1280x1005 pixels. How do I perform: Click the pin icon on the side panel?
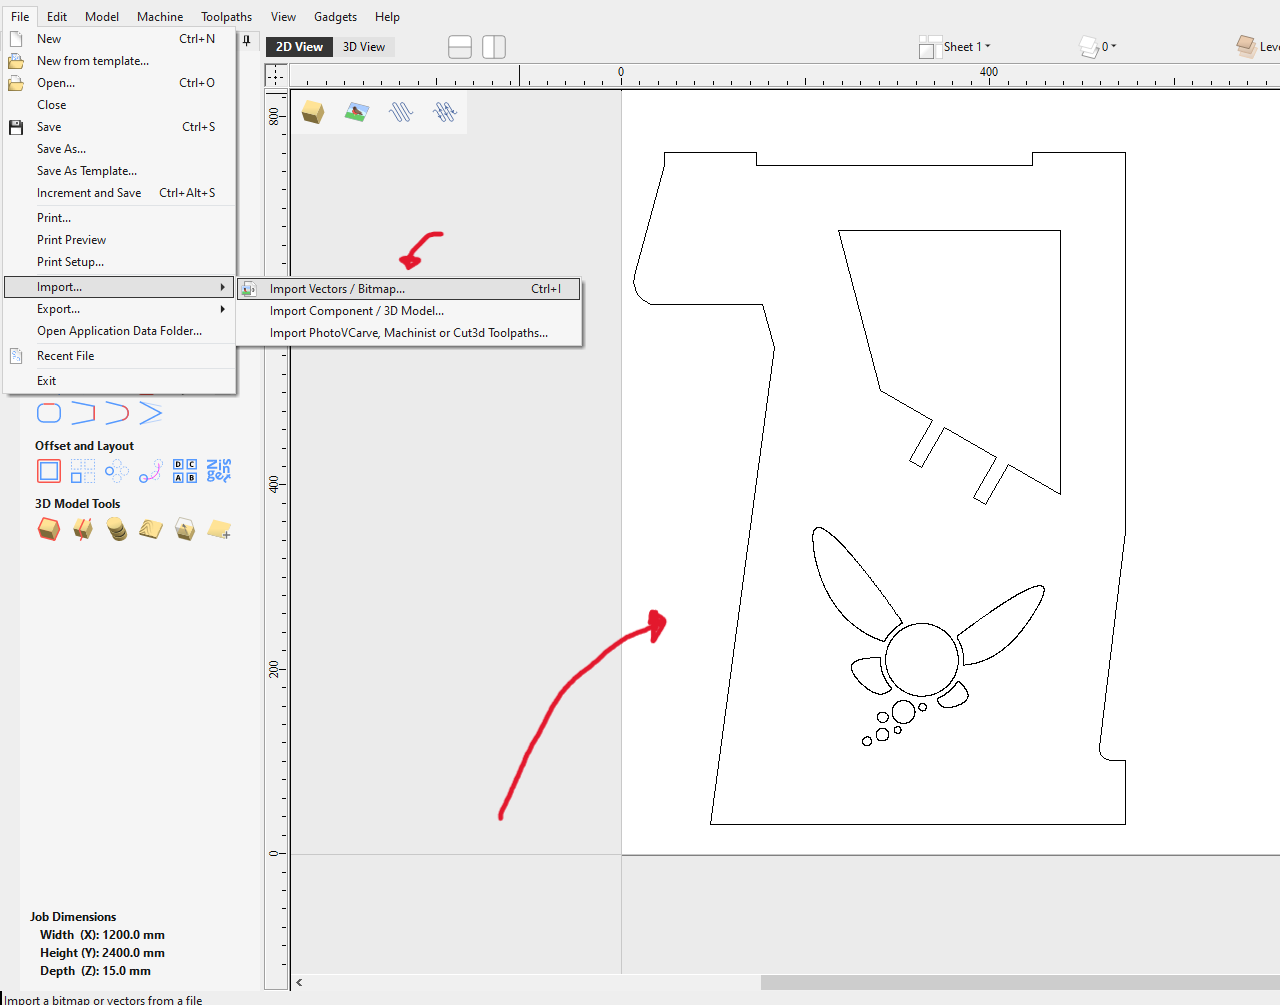click(x=247, y=40)
